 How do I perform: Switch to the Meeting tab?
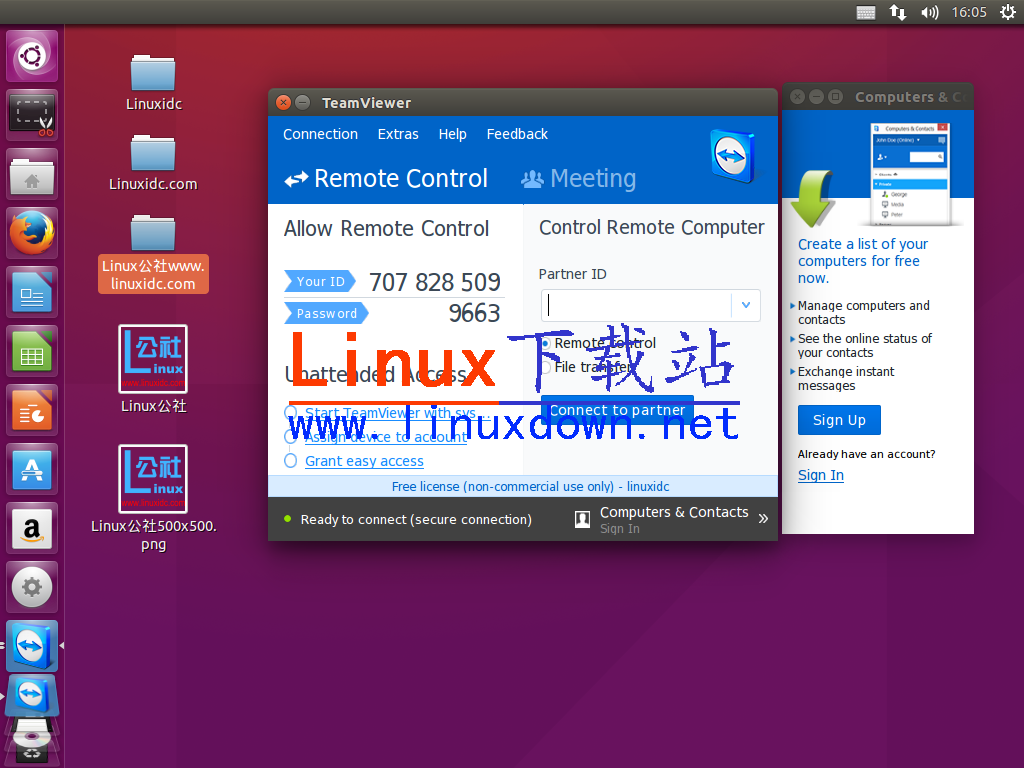point(578,178)
